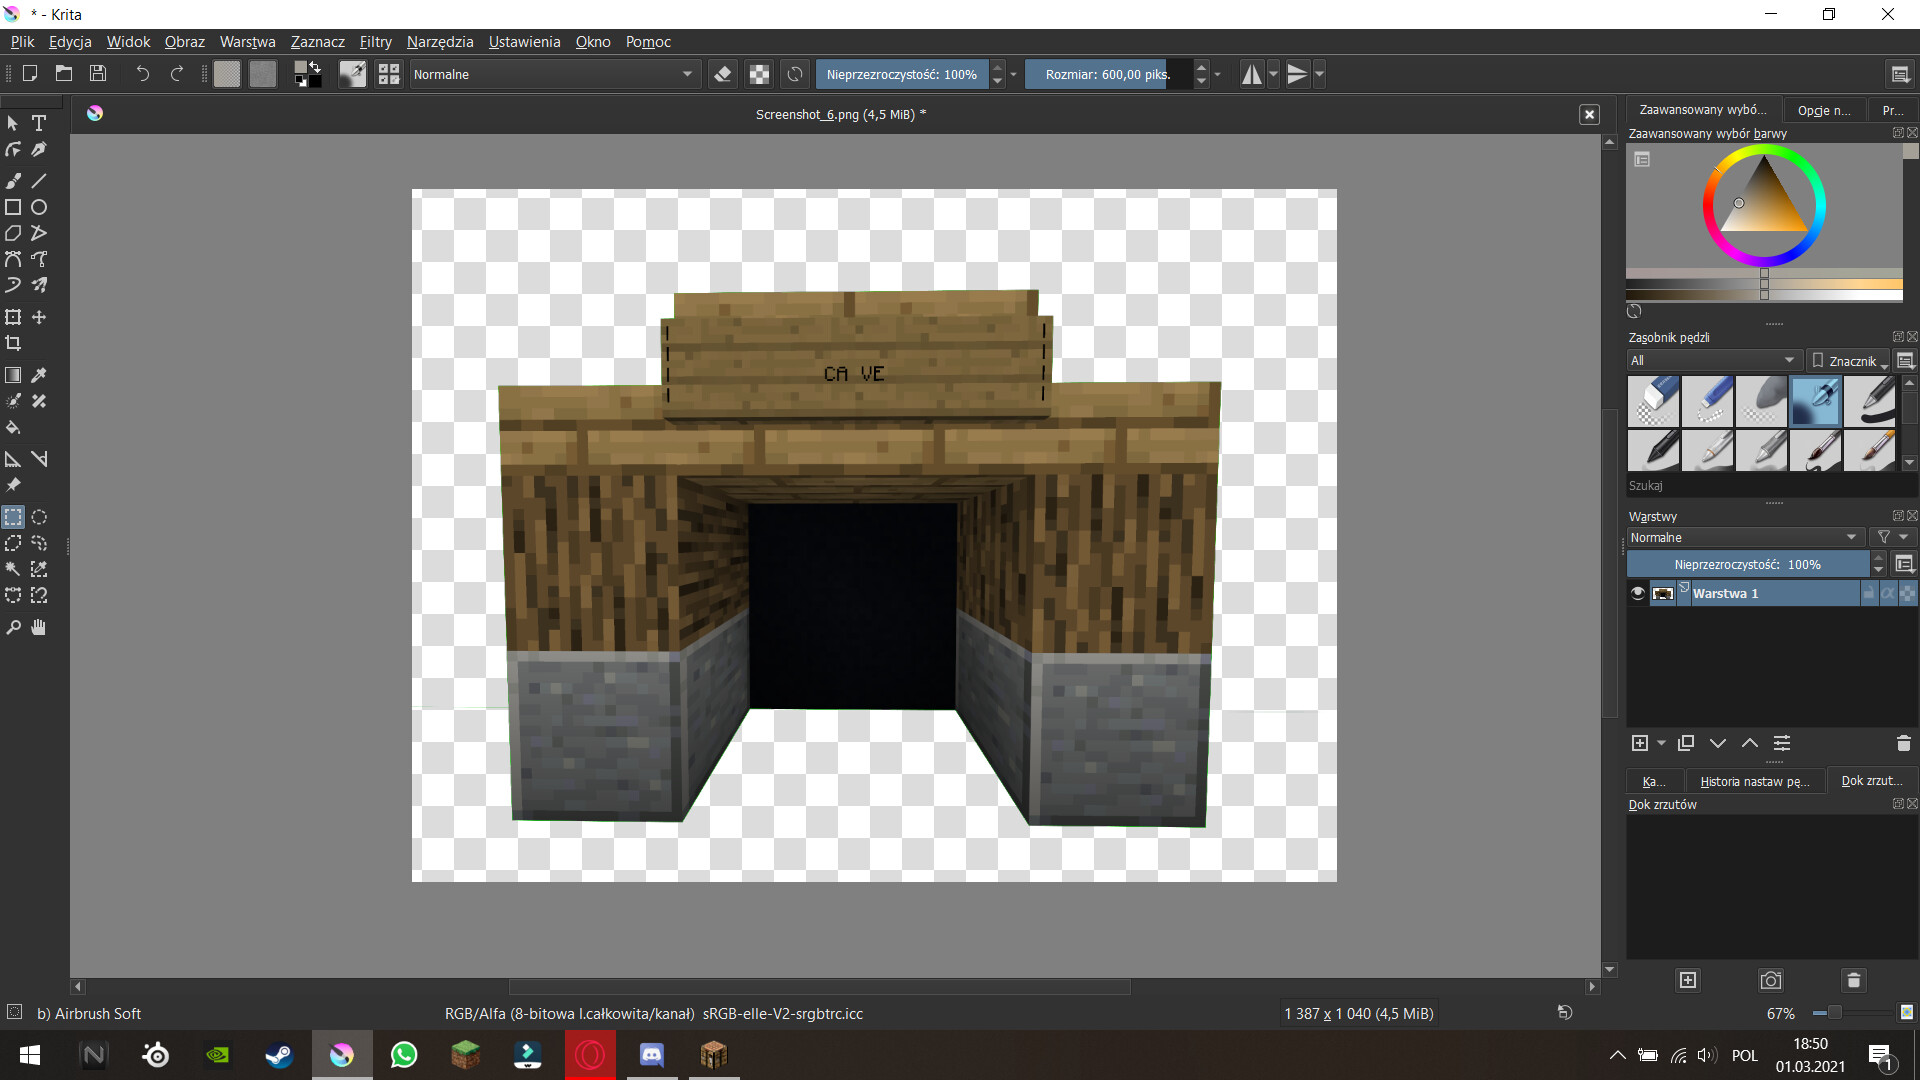The width and height of the screenshot is (1920, 1080).
Task: Toggle horizontal mirror painting
Action: [x=1251, y=73]
